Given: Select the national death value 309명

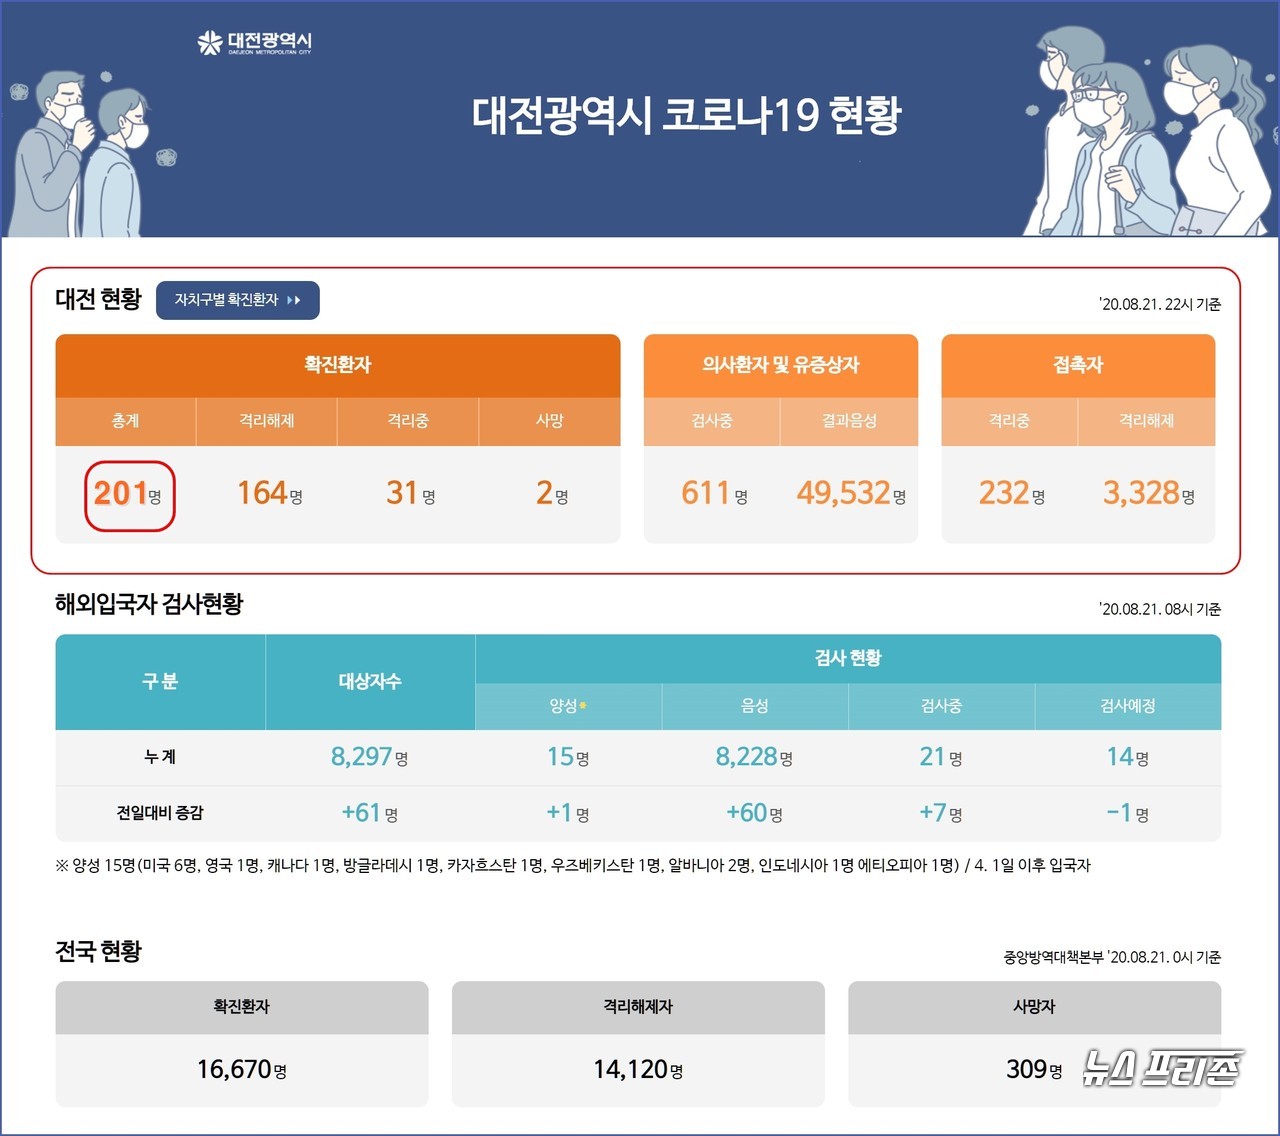Looking at the screenshot, I should 1034,1070.
